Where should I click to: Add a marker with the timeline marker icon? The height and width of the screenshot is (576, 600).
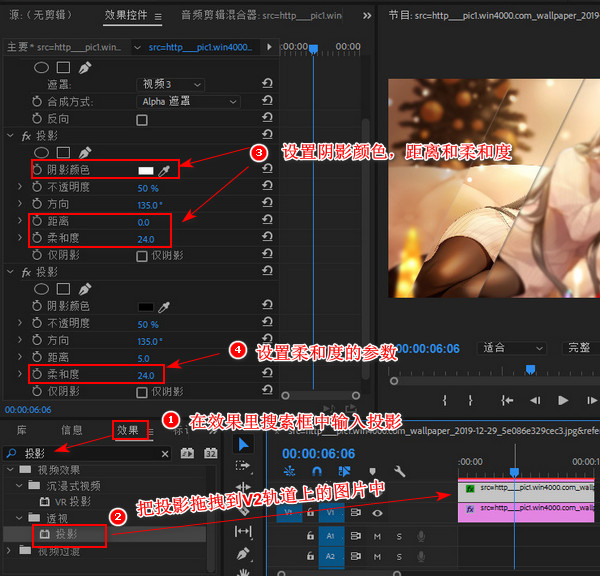(372, 472)
